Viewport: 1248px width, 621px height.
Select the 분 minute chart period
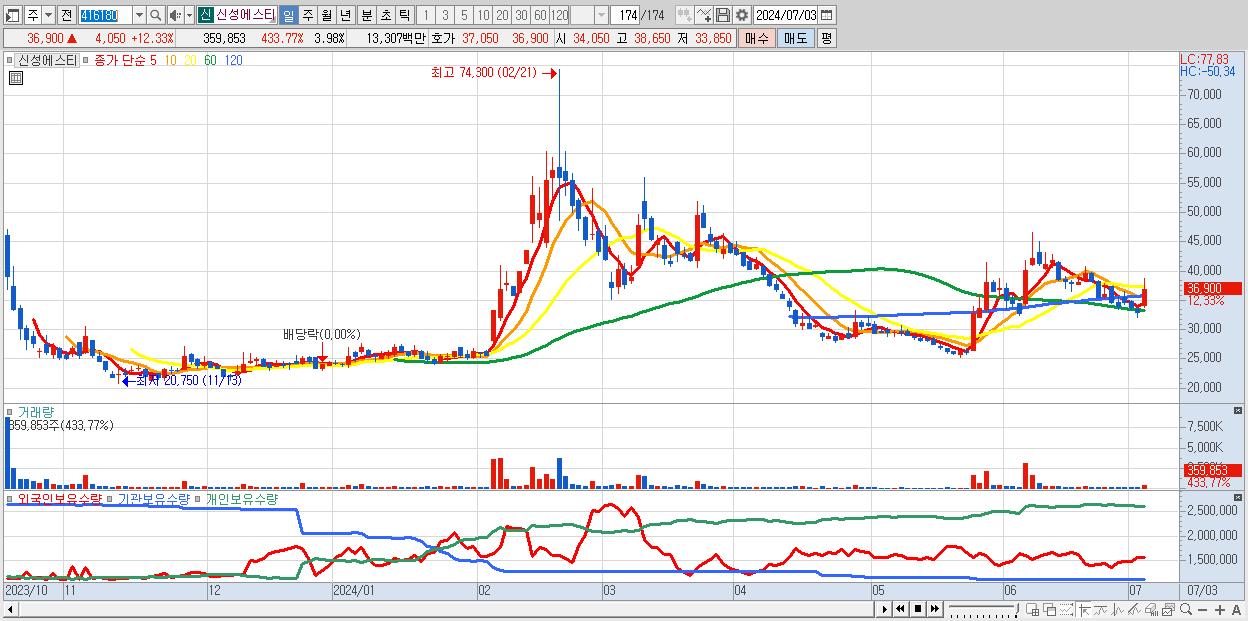click(365, 15)
